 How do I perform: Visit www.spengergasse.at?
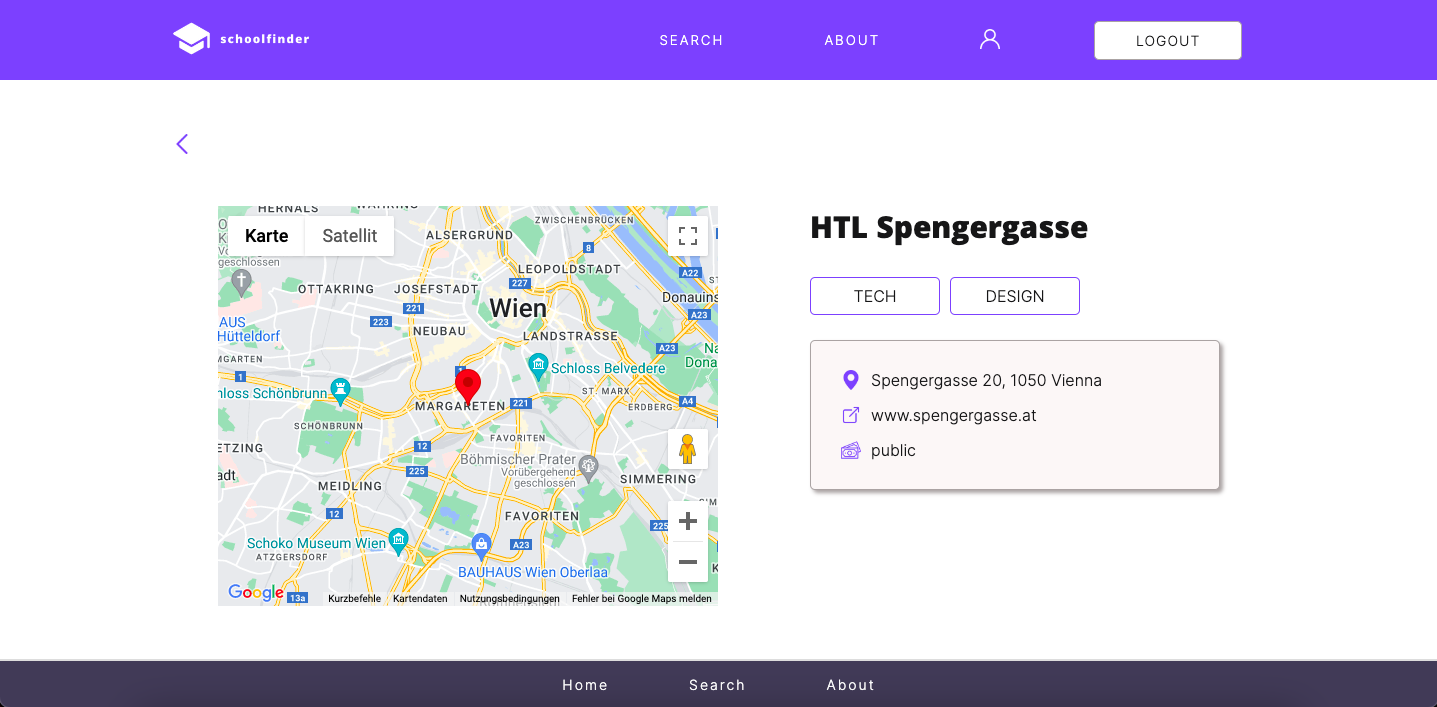click(953, 415)
